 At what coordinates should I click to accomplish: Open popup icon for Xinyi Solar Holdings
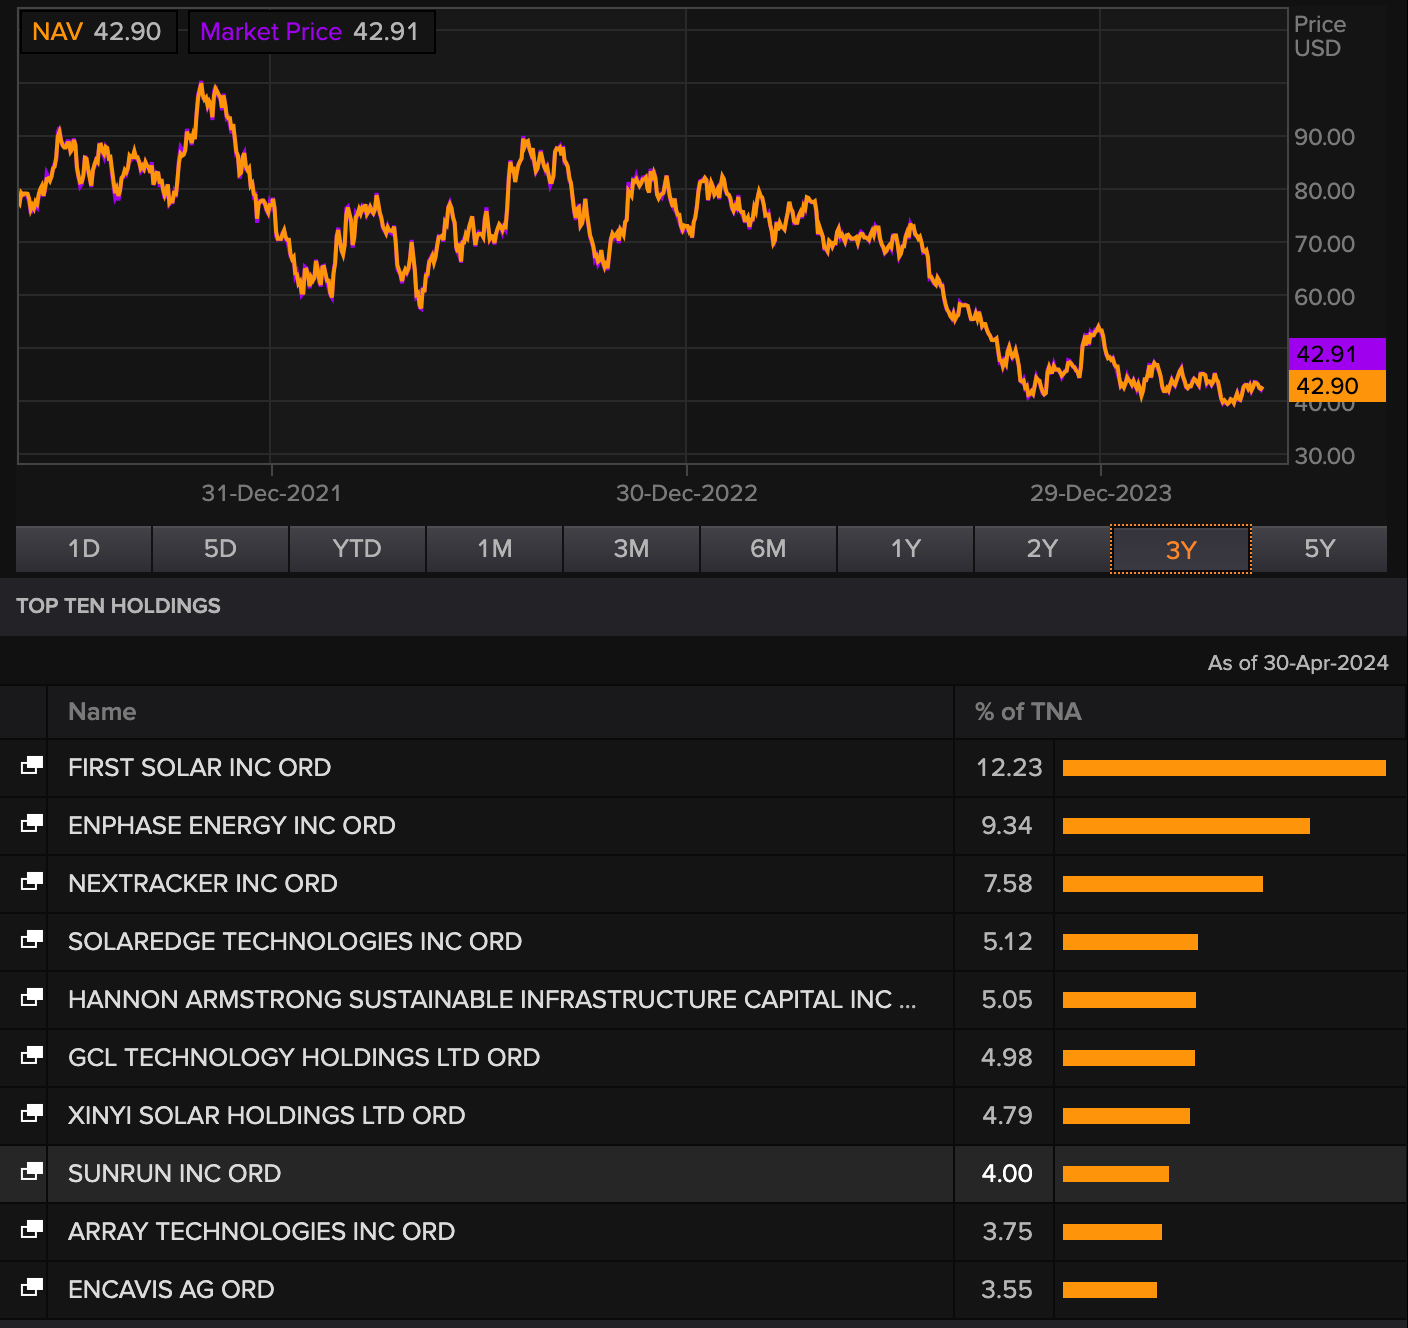pos(32,1114)
